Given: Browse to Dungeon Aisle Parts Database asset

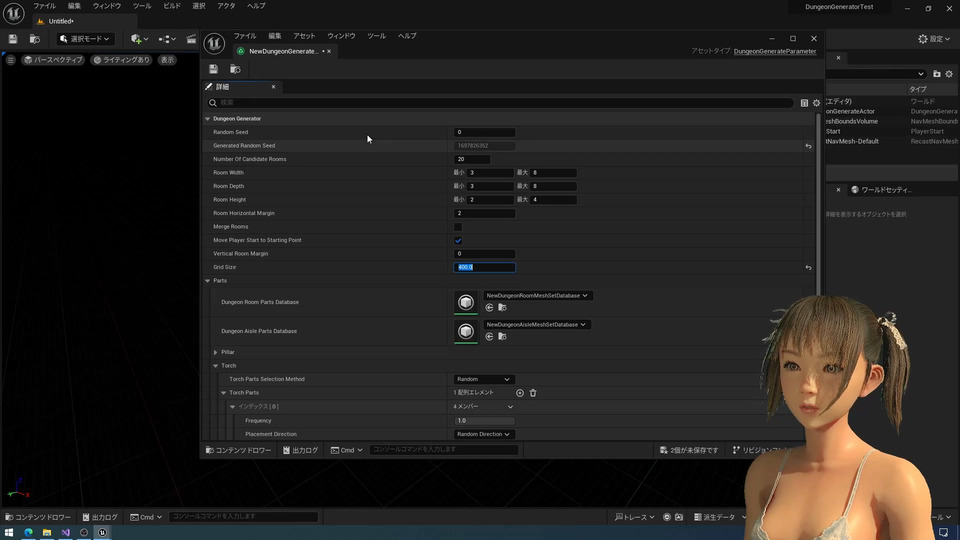Looking at the screenshot, I should coord(502,336).
